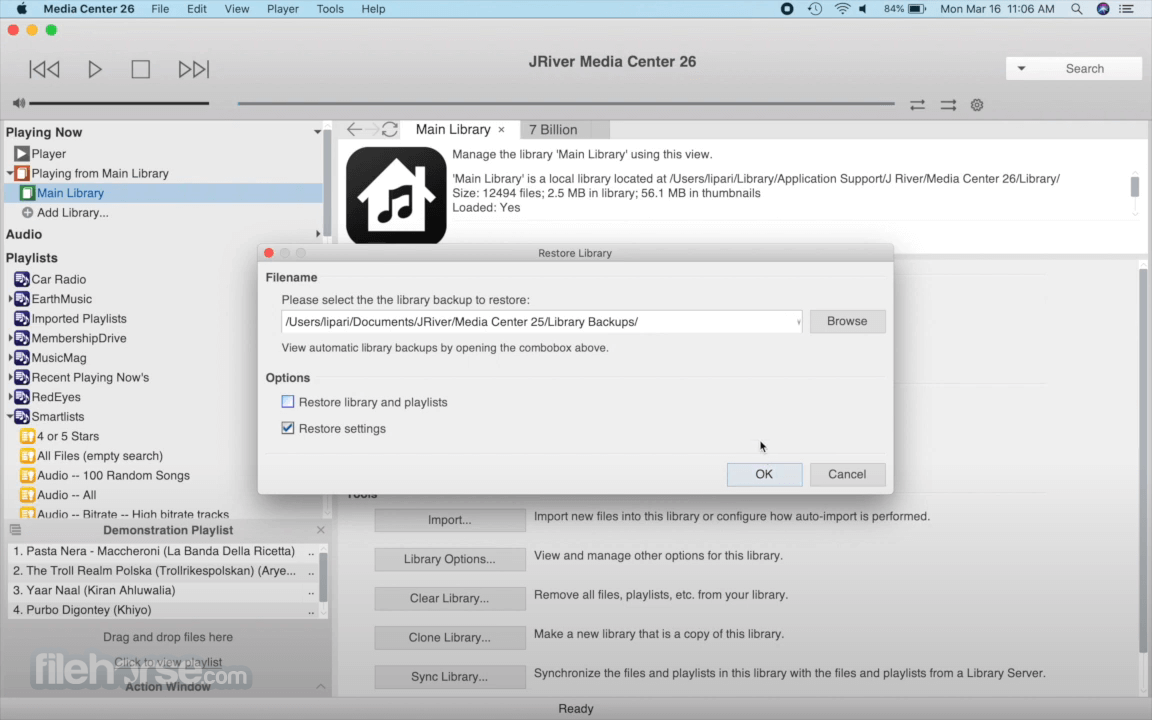The height and width of the screenshot is (720, 1152).
Task: Navigate back with left arrow
Action: point(354,129)
